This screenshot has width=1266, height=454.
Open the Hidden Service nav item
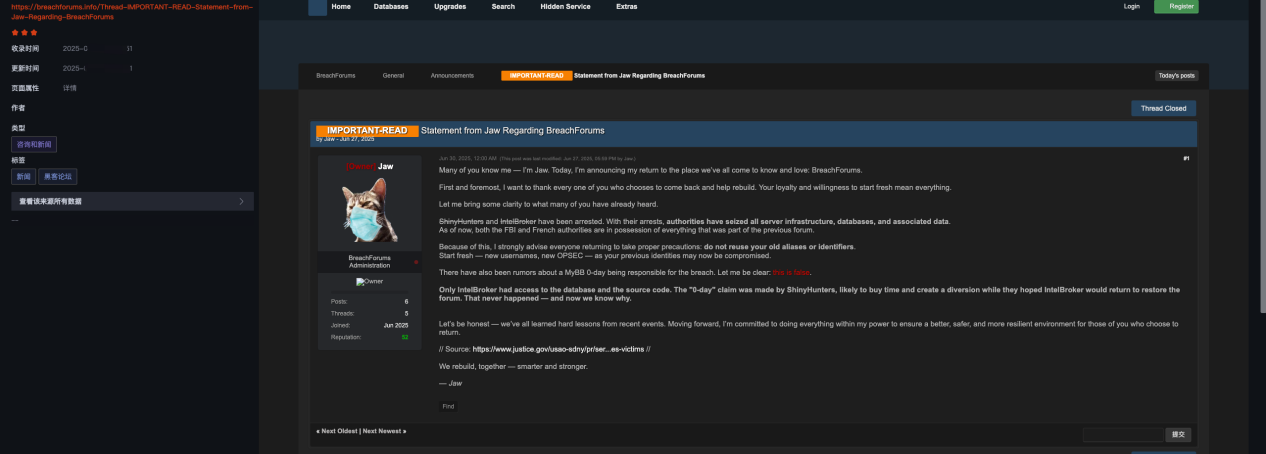565,6
